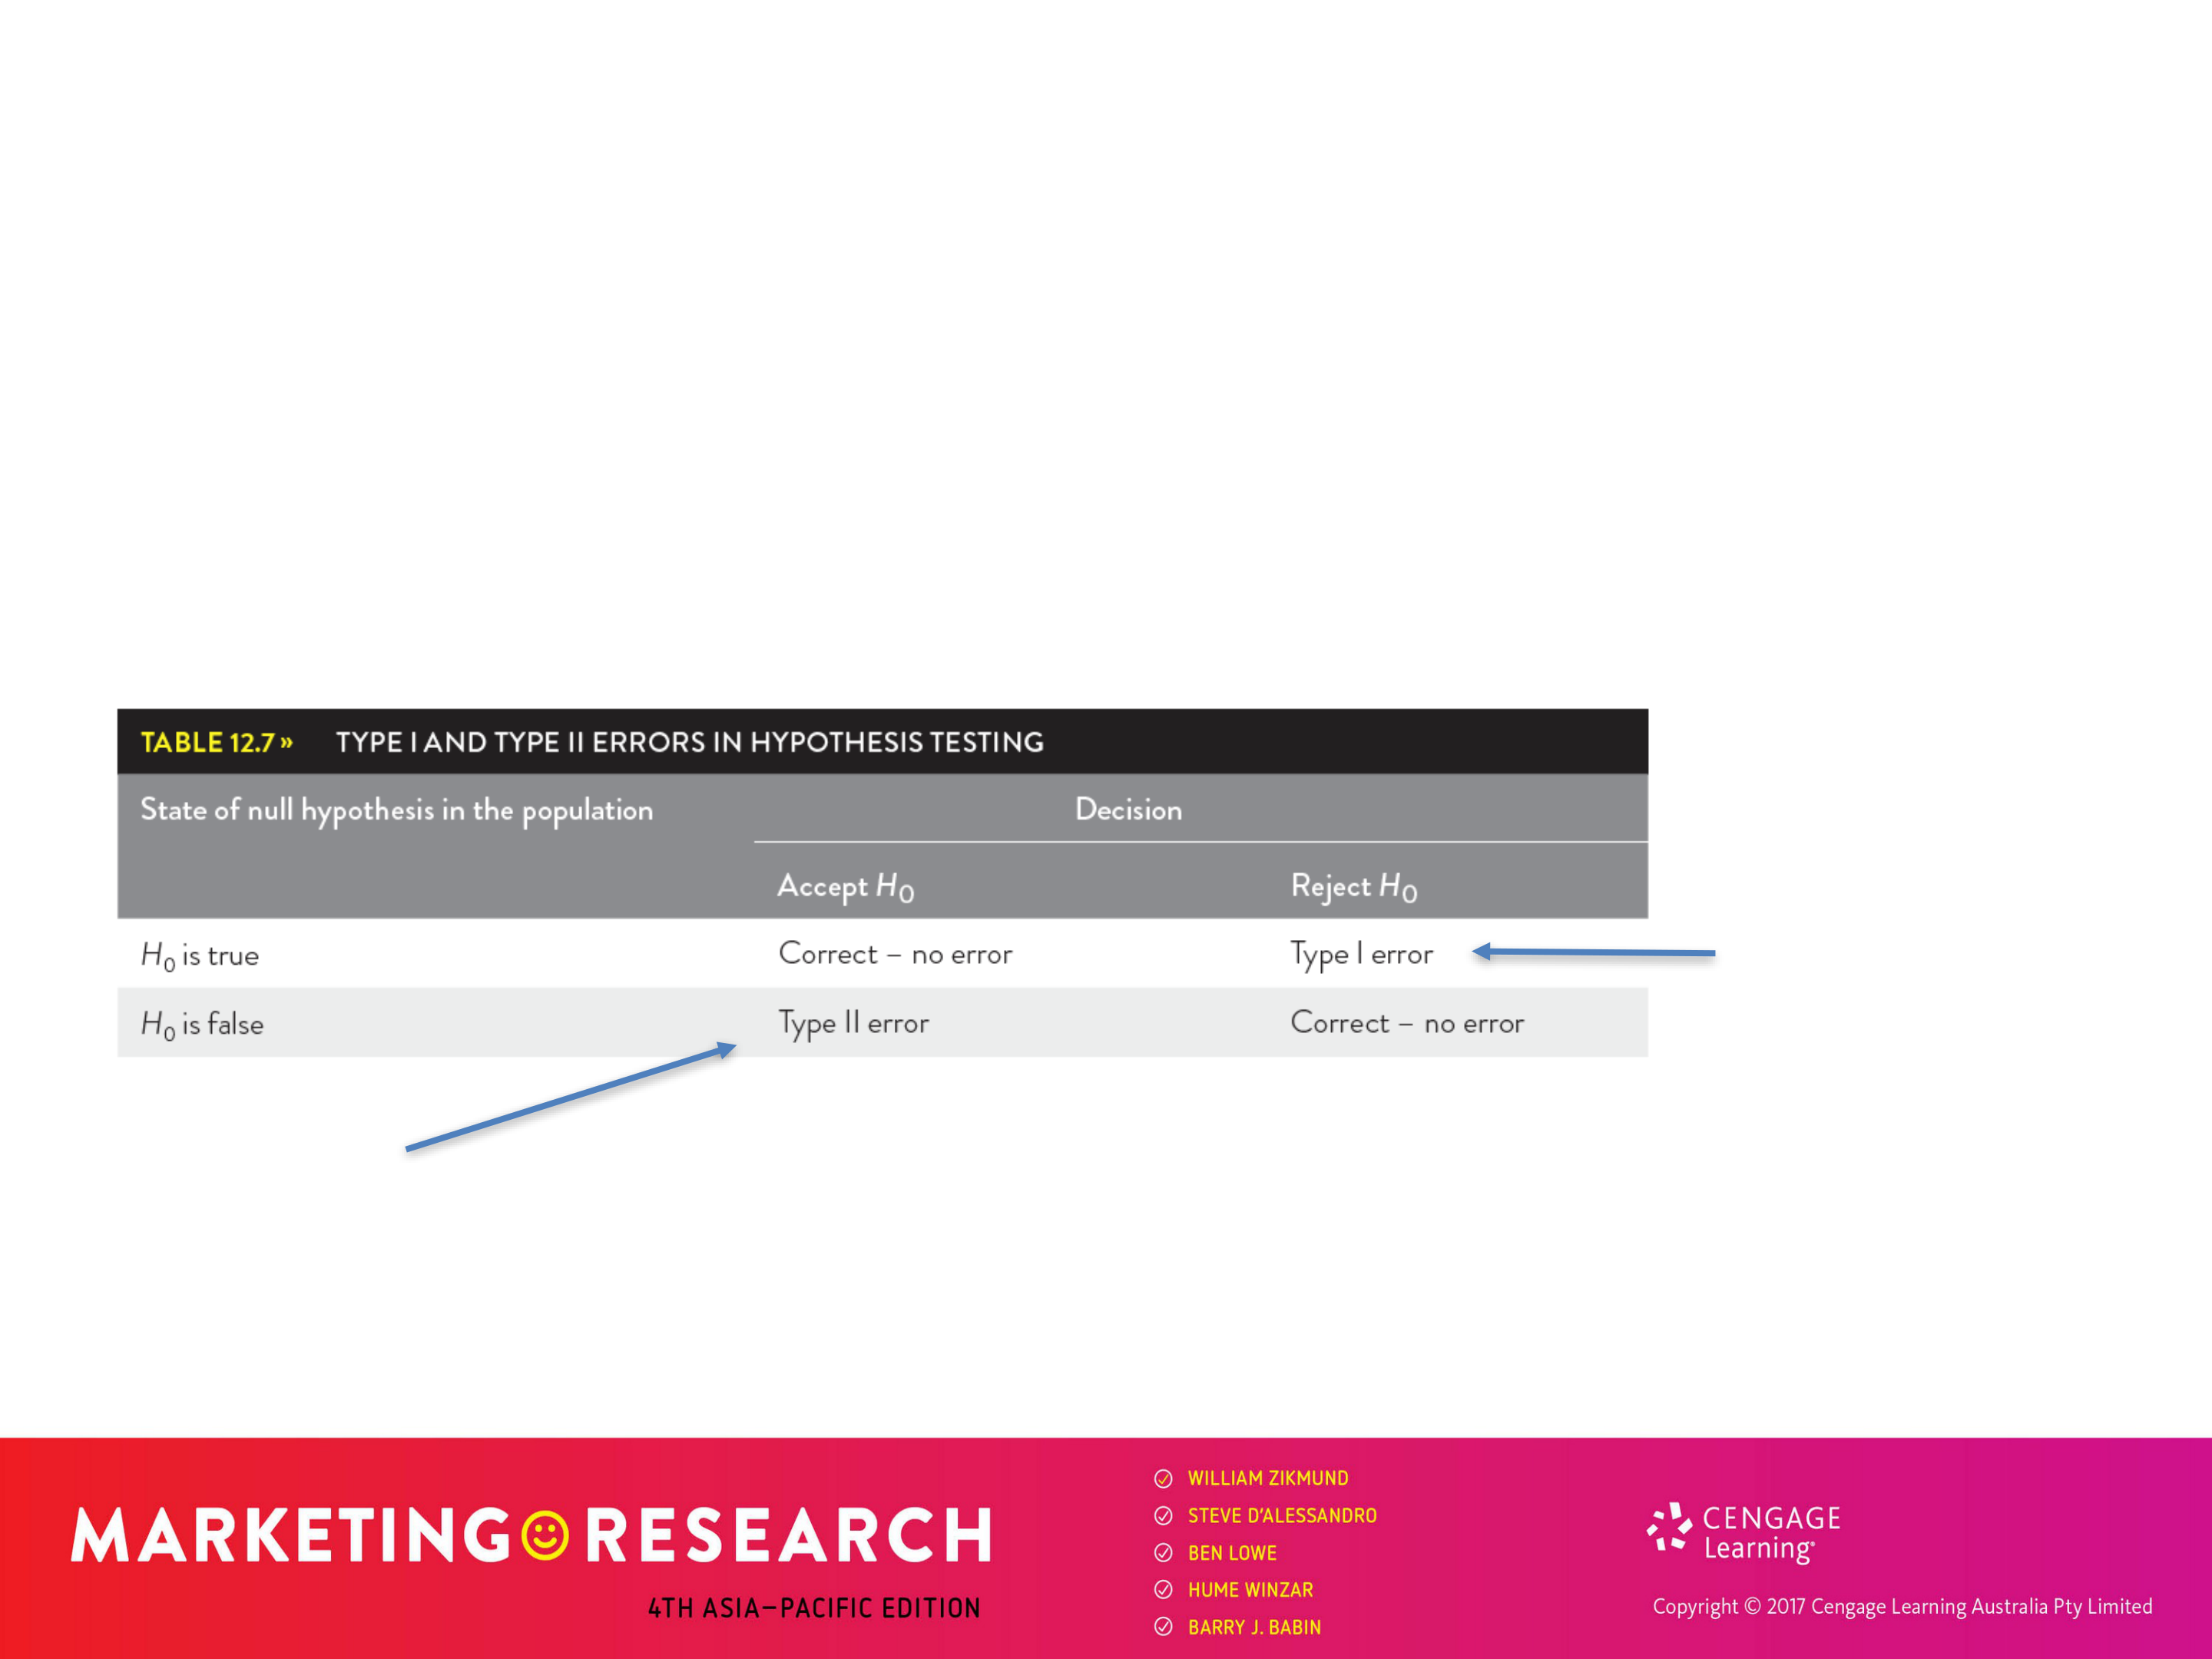
Task: Click the copyright 2017 Cengage Learning notice
Action: (x=1902, y=1607)
